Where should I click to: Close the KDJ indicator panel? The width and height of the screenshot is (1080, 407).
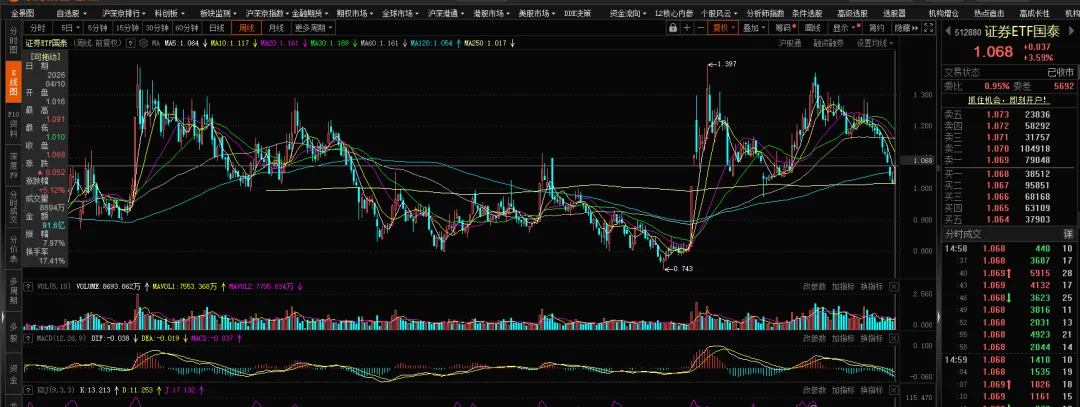(x=894, y=390)
